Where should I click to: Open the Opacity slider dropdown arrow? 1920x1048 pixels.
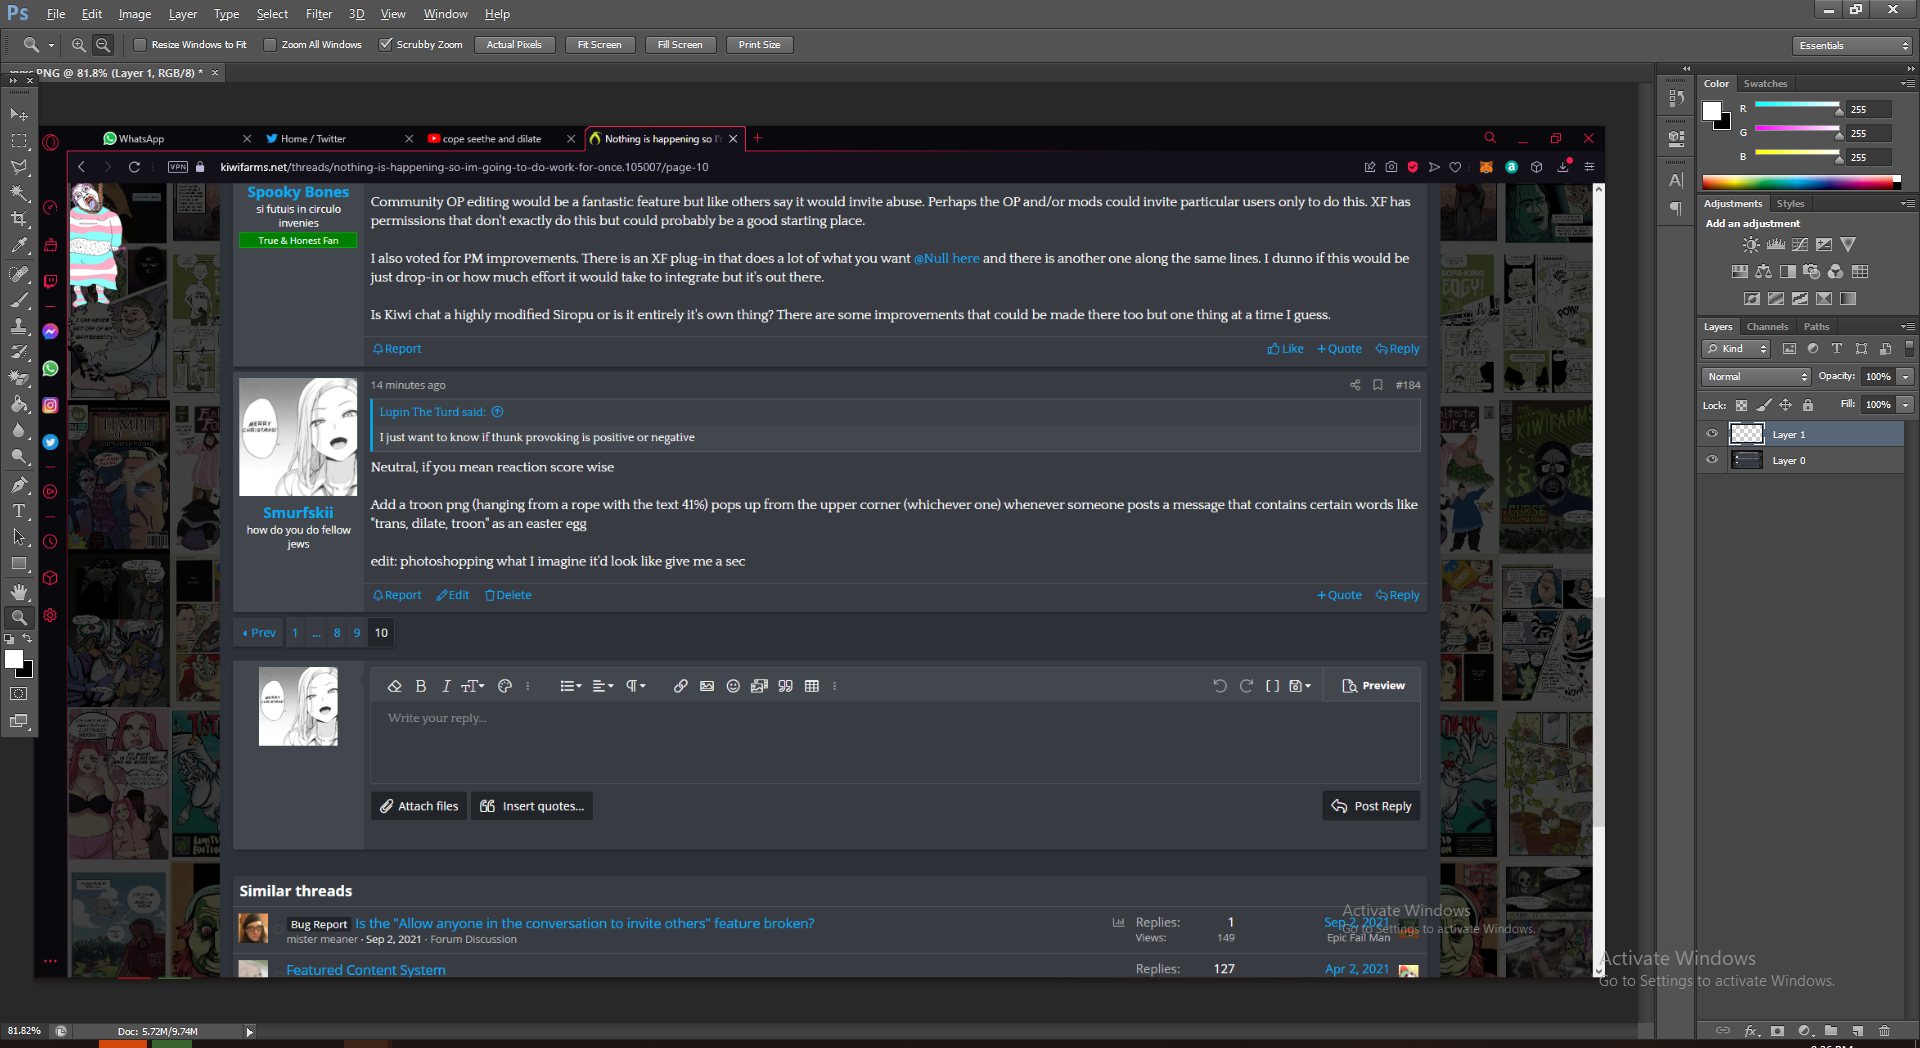tap(1906, 377)
